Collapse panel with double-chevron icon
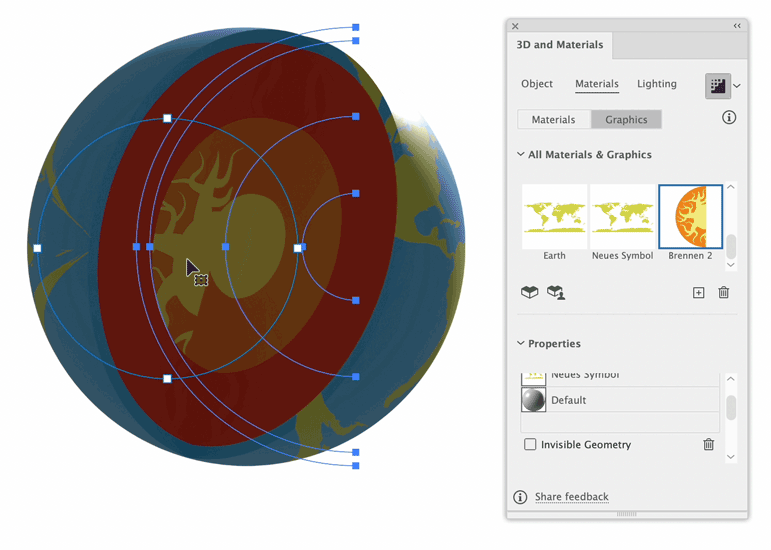Image resolution: width=771 pixels, height=550 pixels. click(737, 26)
